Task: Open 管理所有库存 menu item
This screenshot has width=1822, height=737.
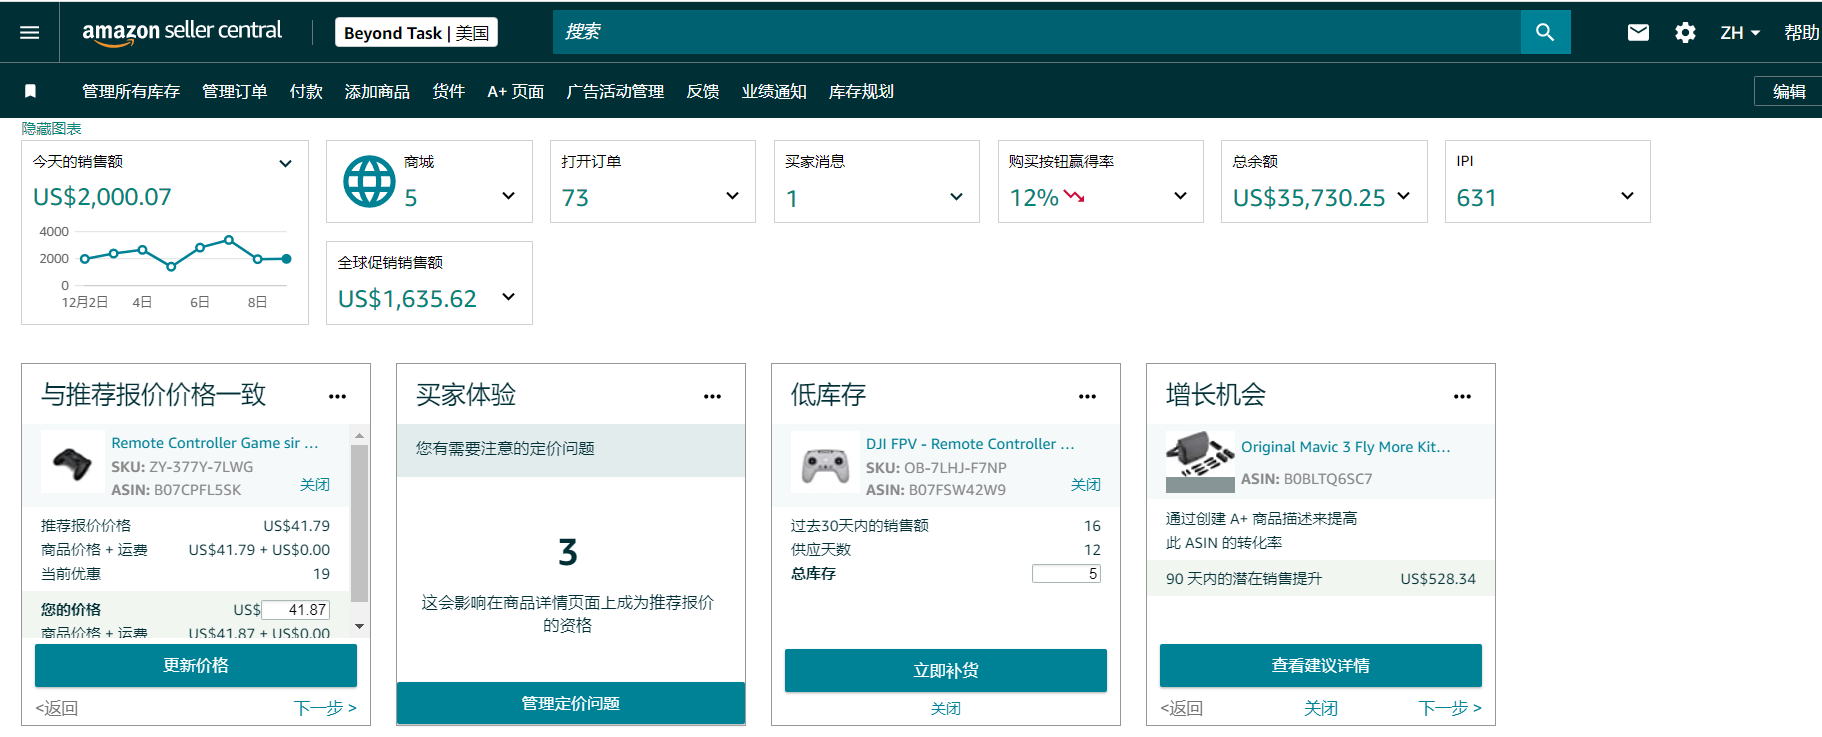Action: tap(131, 91)
